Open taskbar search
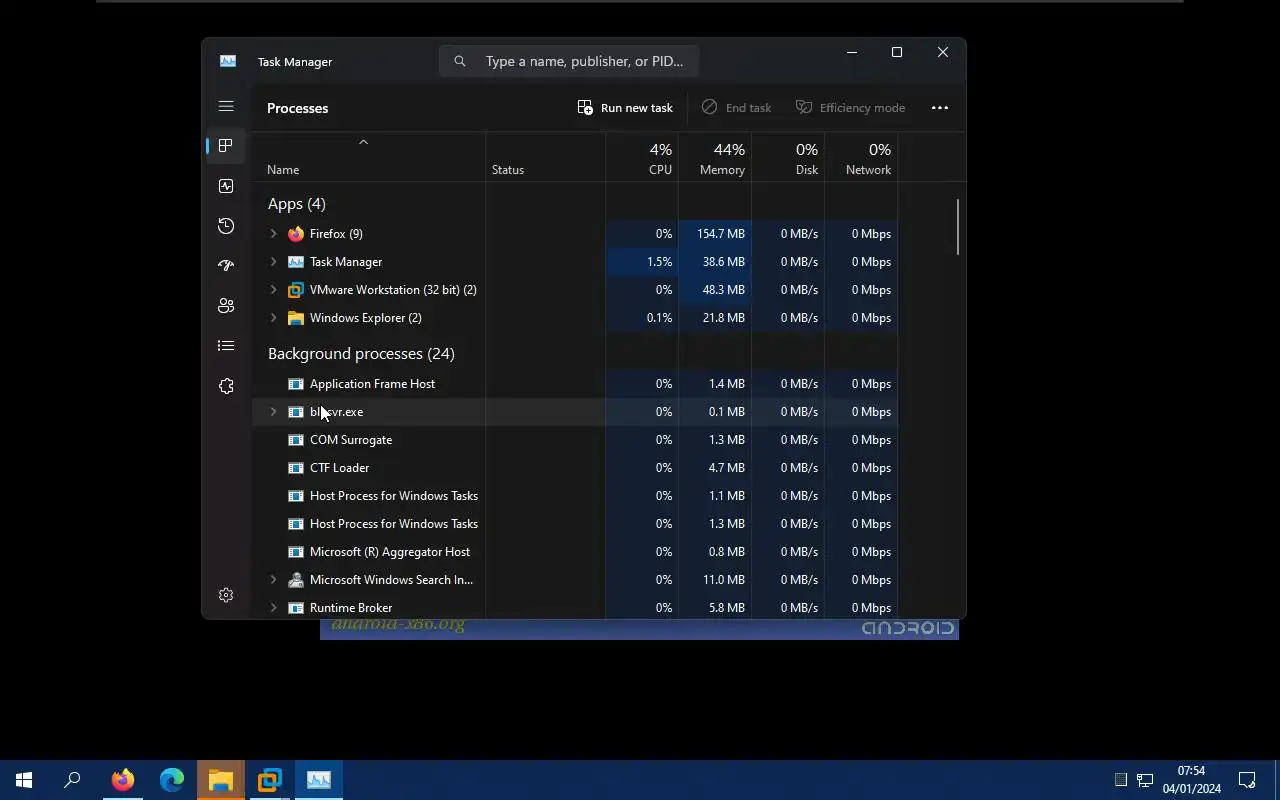The image size is (1280, 800). point(72,780)
